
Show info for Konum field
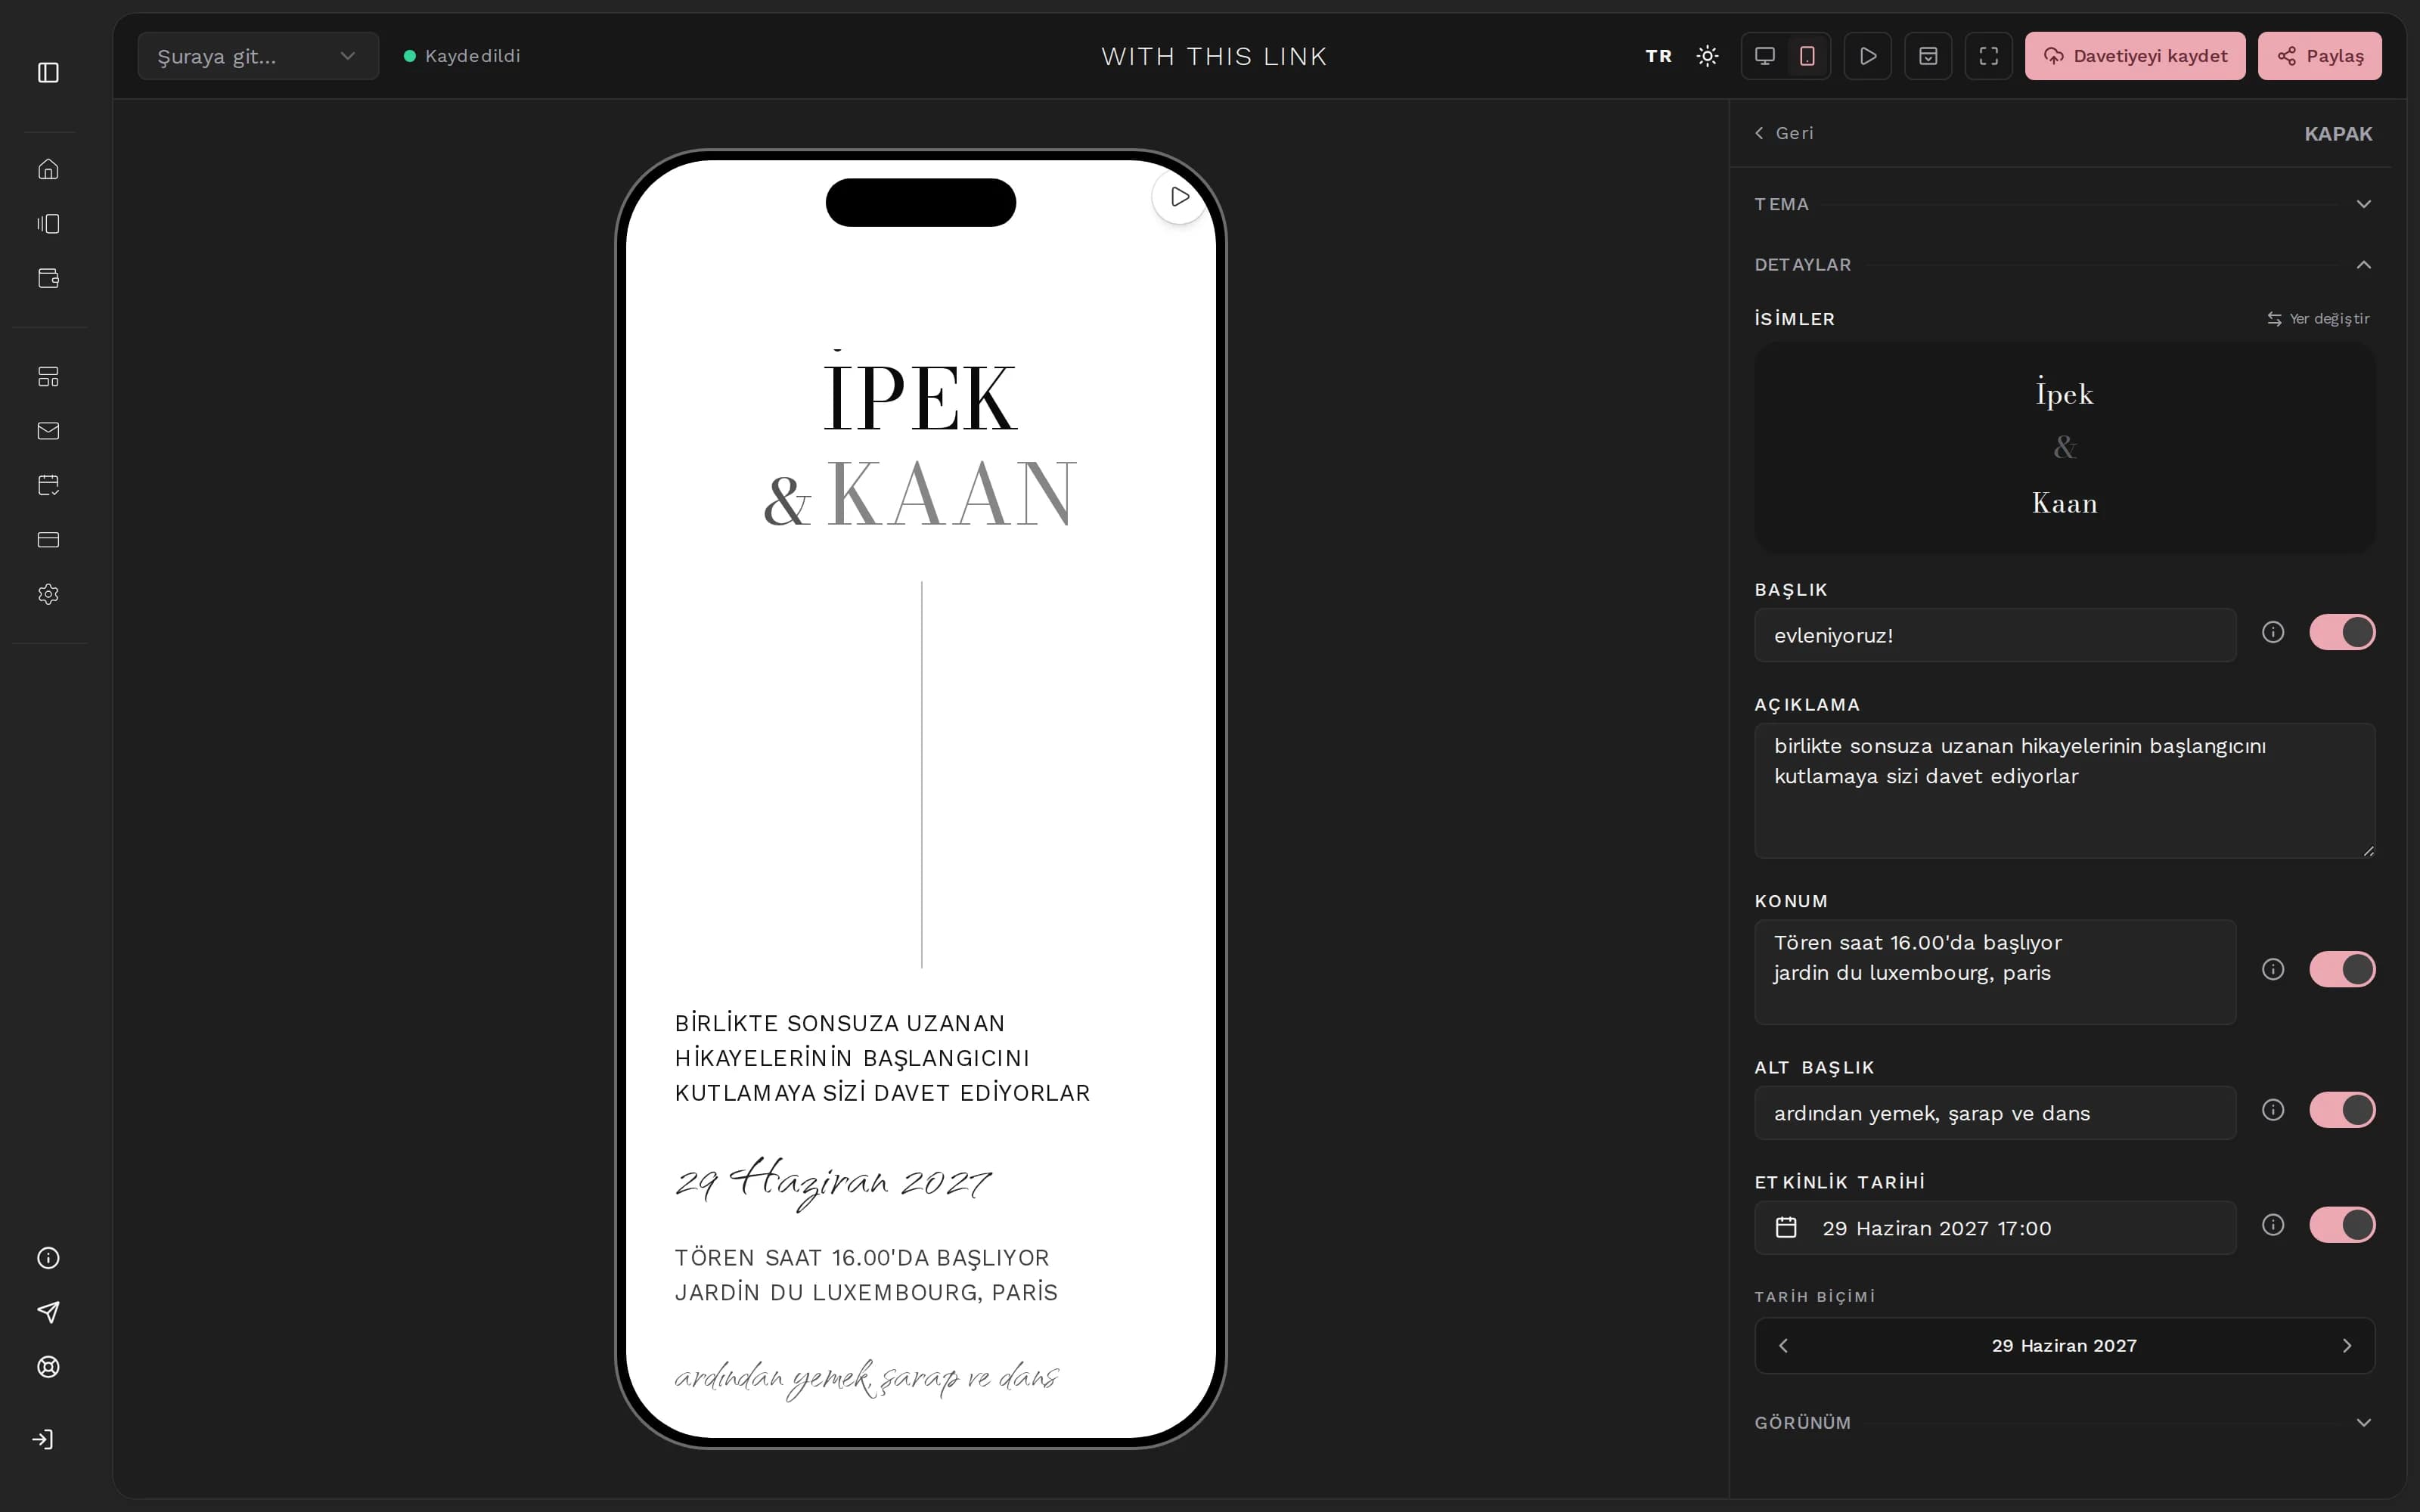coord(2272,969)
